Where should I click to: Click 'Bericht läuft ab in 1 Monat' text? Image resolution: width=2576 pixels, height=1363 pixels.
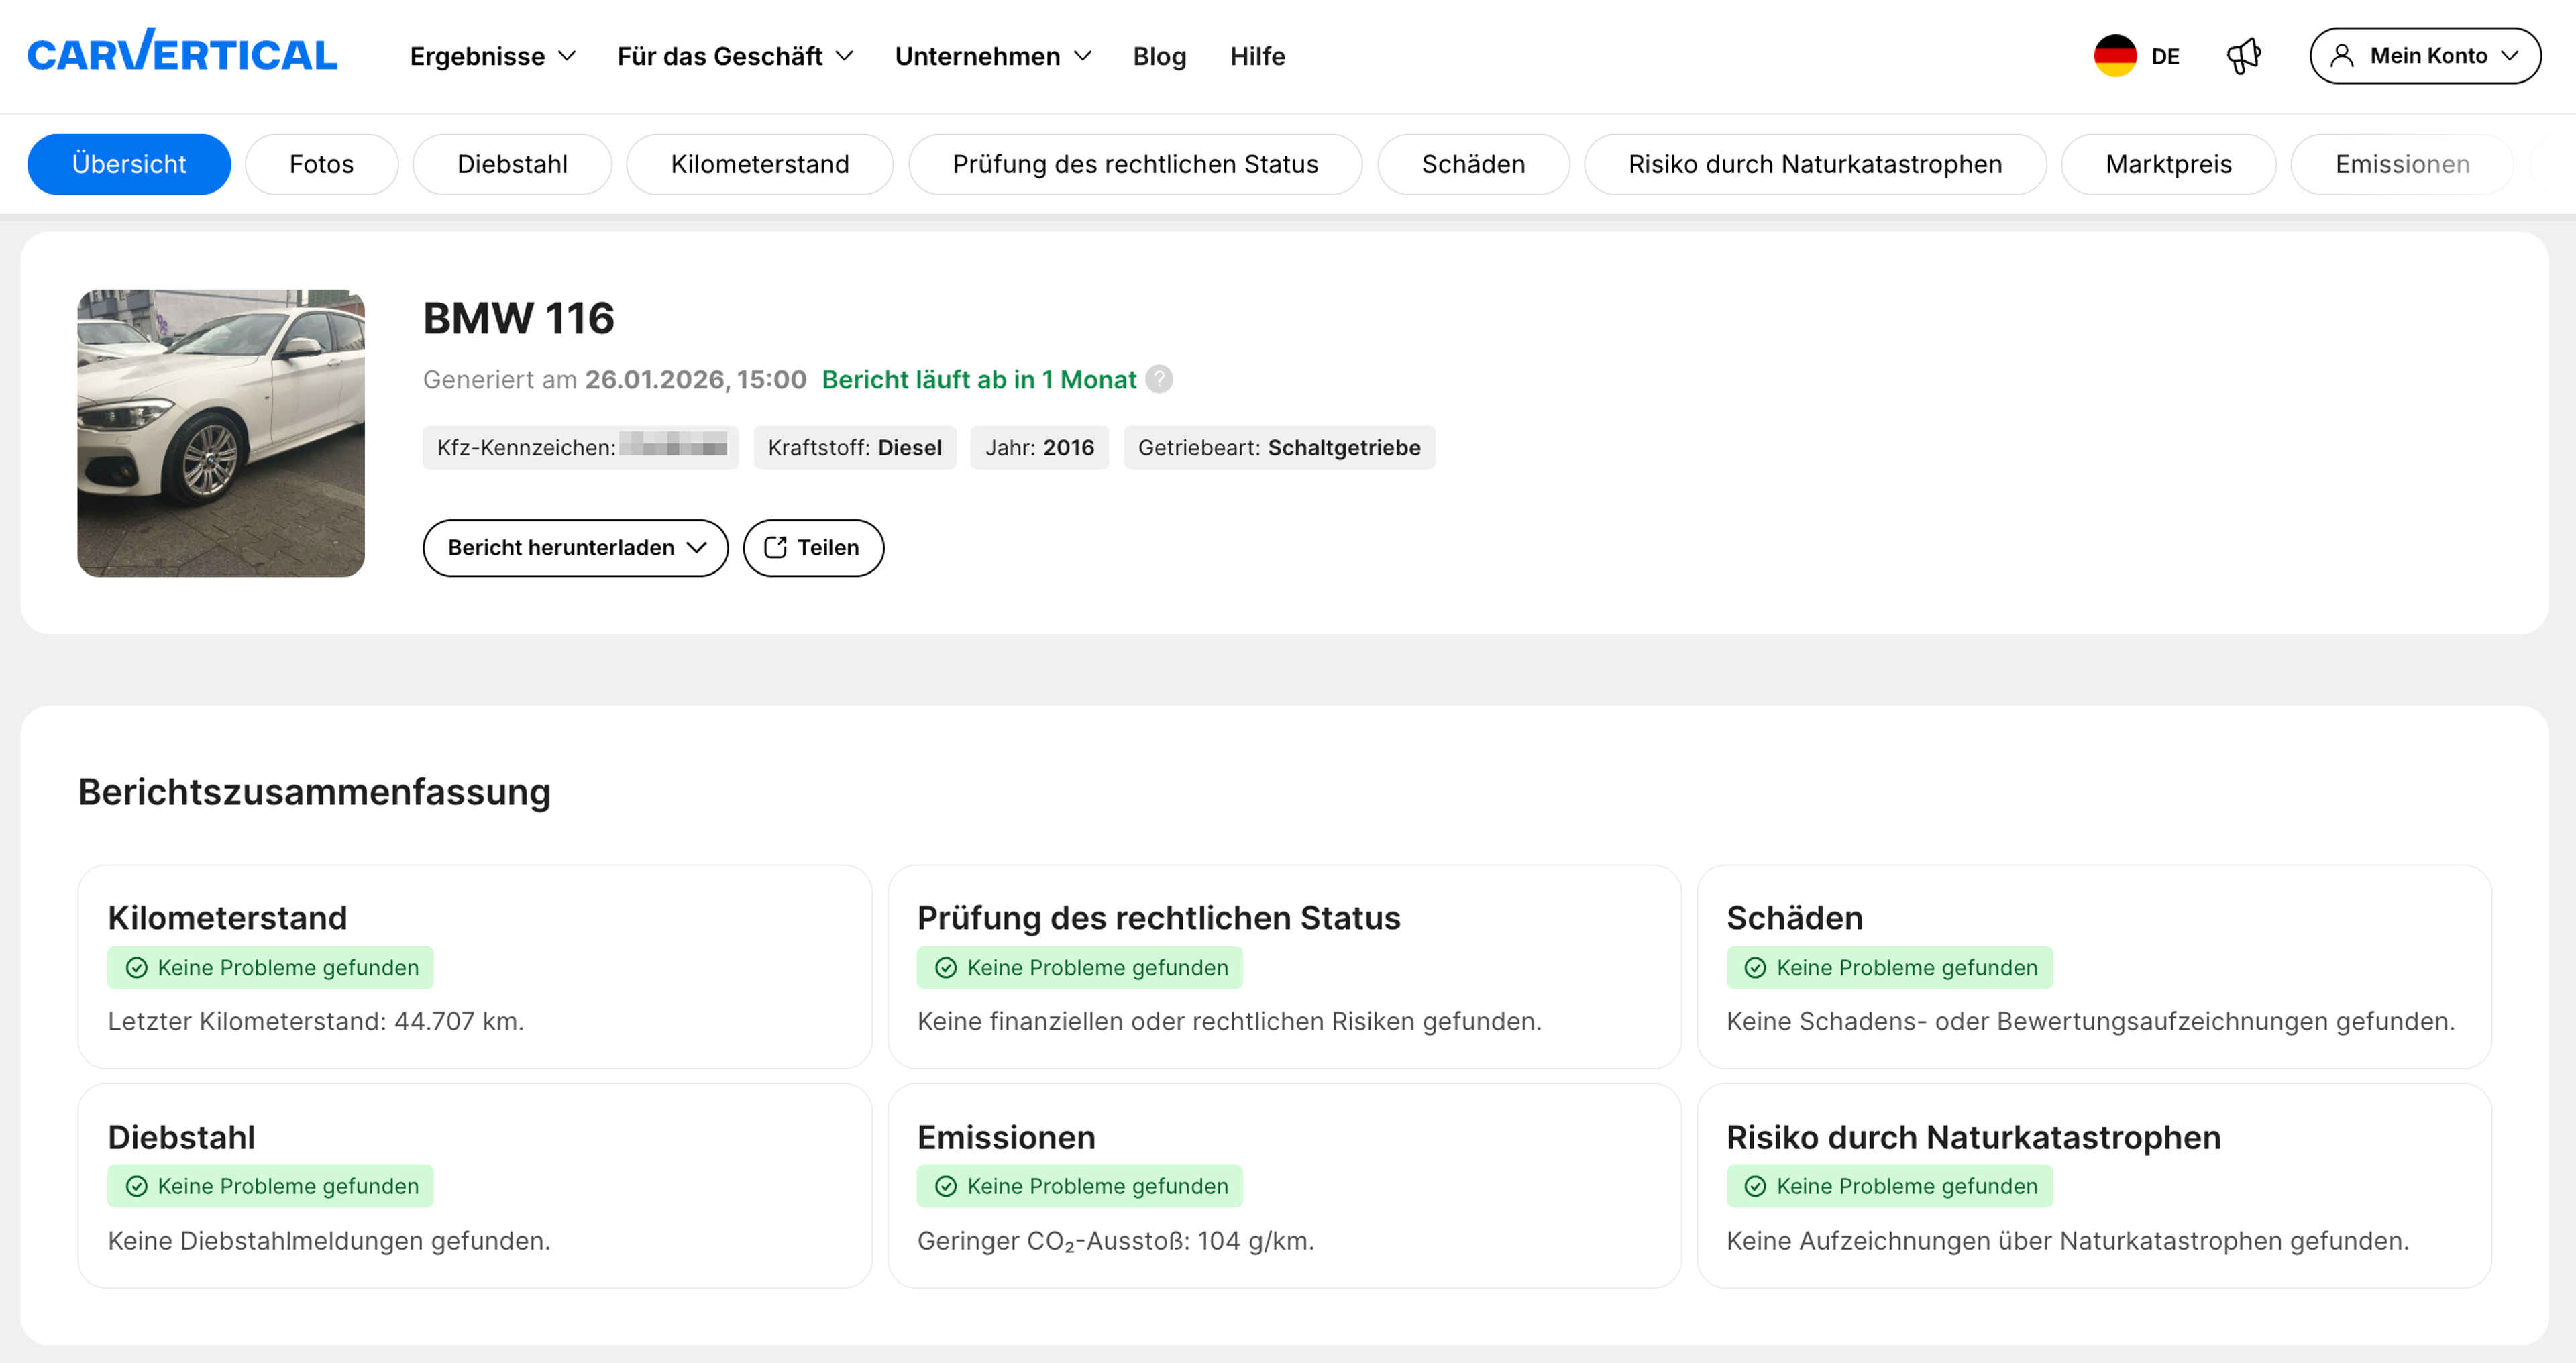click(979, 380)
